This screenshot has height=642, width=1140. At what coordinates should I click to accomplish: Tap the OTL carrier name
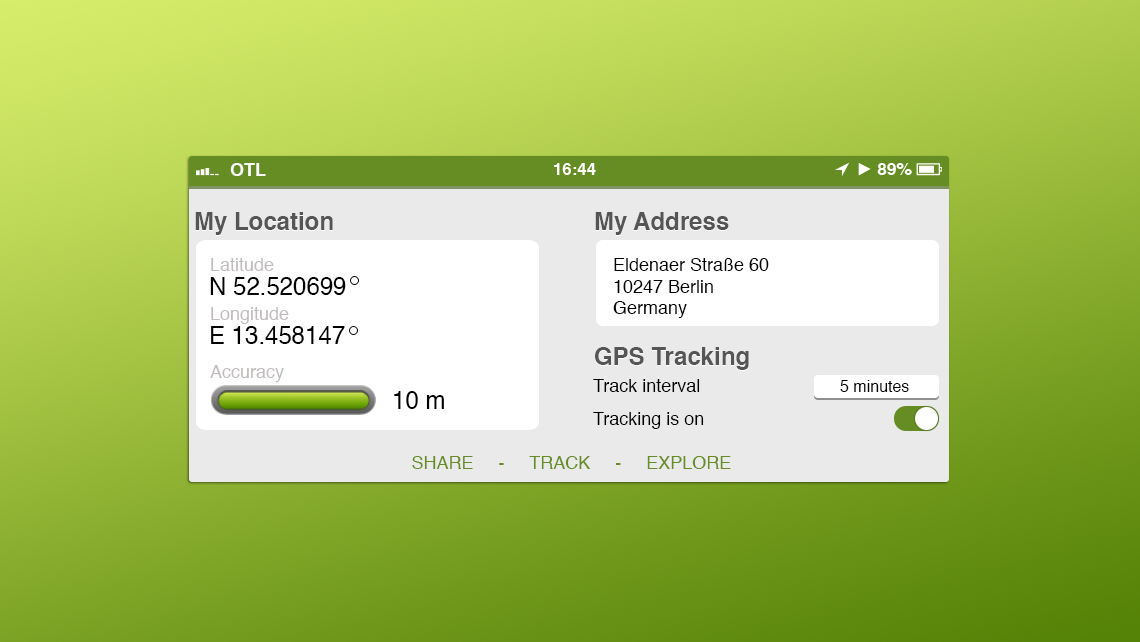pos(248,170)
